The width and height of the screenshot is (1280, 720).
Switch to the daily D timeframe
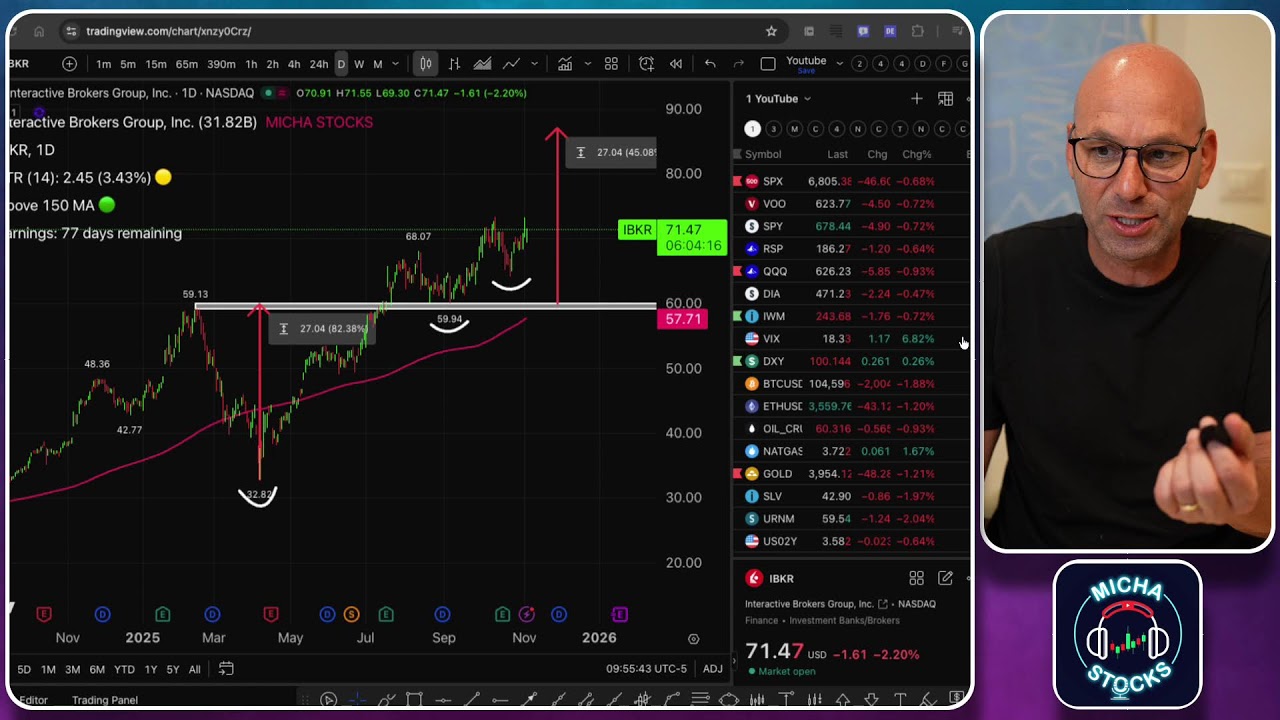click(341, 64)
